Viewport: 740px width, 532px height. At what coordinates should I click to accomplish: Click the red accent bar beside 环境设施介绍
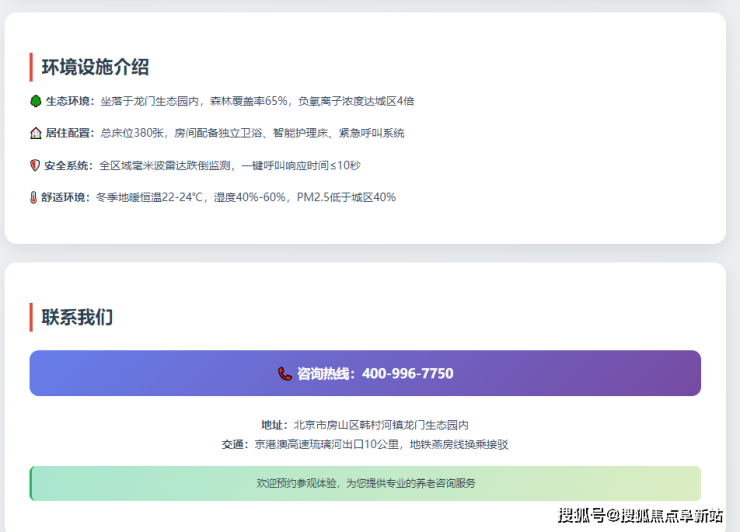coord(31,67)
